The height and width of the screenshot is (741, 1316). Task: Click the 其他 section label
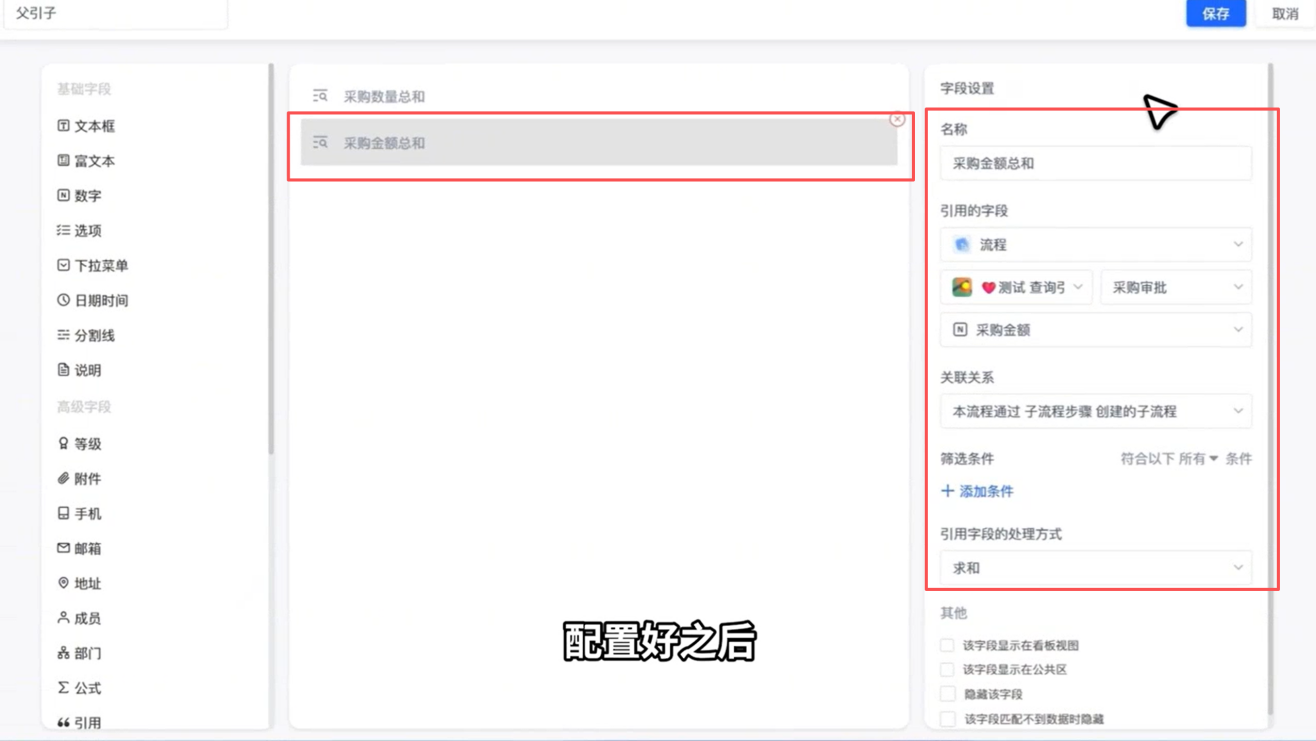pos(954,613)
